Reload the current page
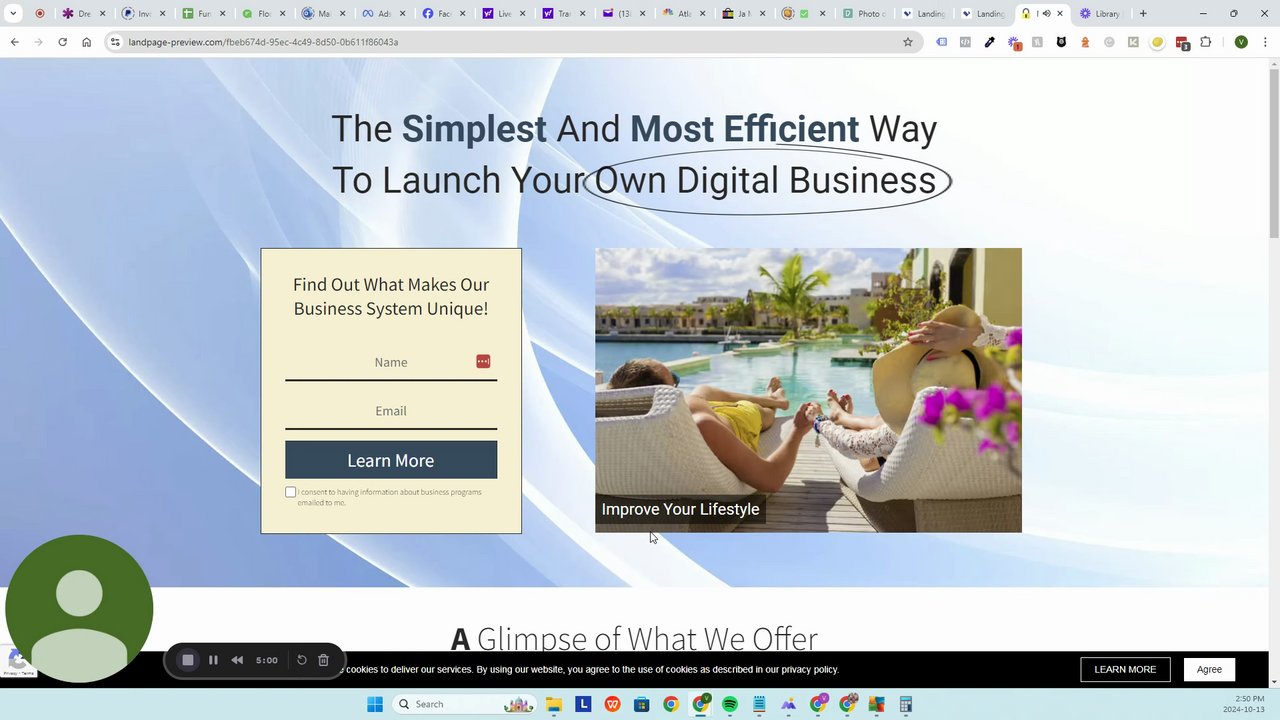The width and height of the screenshot is (1280, 720). coord(62,42)
